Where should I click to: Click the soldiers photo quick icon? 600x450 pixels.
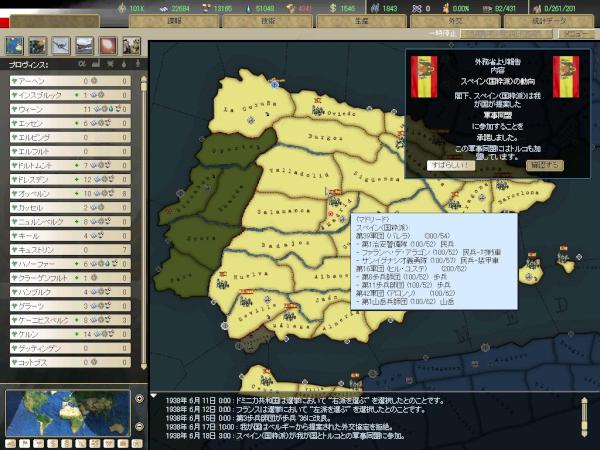click(x=131, y=46)
